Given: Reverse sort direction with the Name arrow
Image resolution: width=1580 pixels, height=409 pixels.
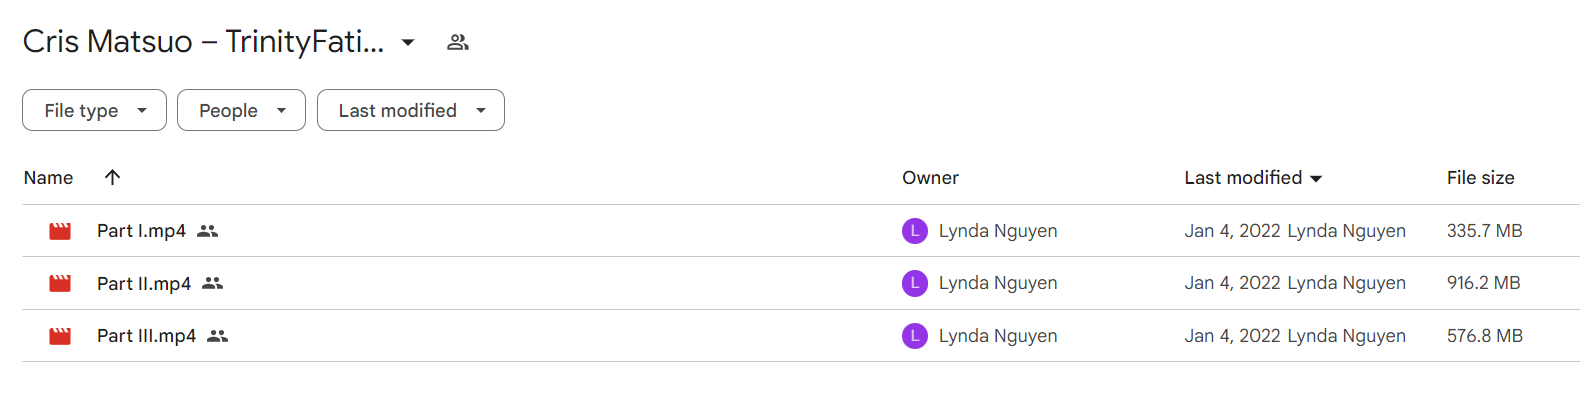Looking at the screenshot, I should point(112,177).
